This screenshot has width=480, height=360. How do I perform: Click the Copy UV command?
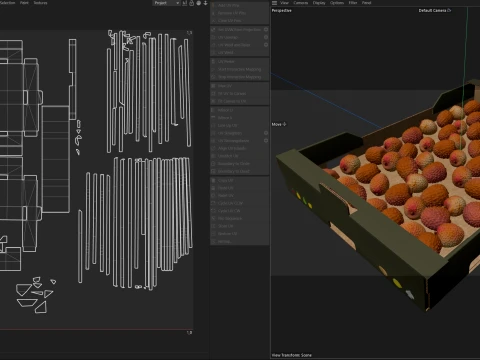[x=240, y=180]
